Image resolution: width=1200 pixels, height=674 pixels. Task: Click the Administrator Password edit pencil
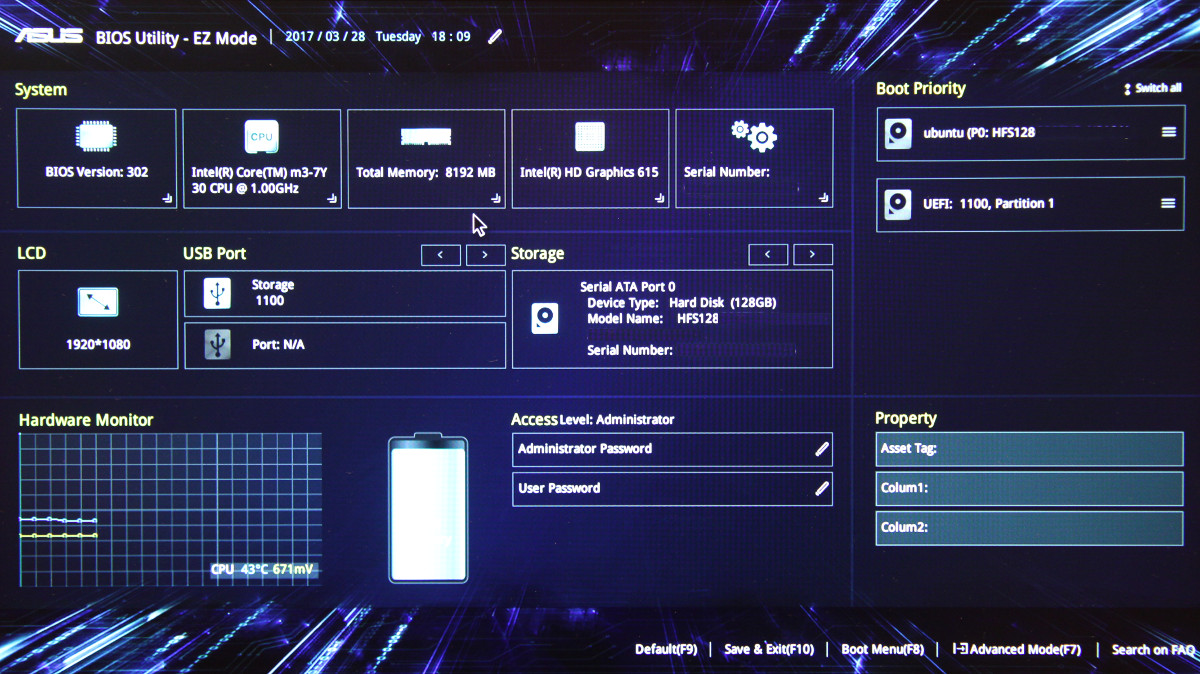[822, 449]
